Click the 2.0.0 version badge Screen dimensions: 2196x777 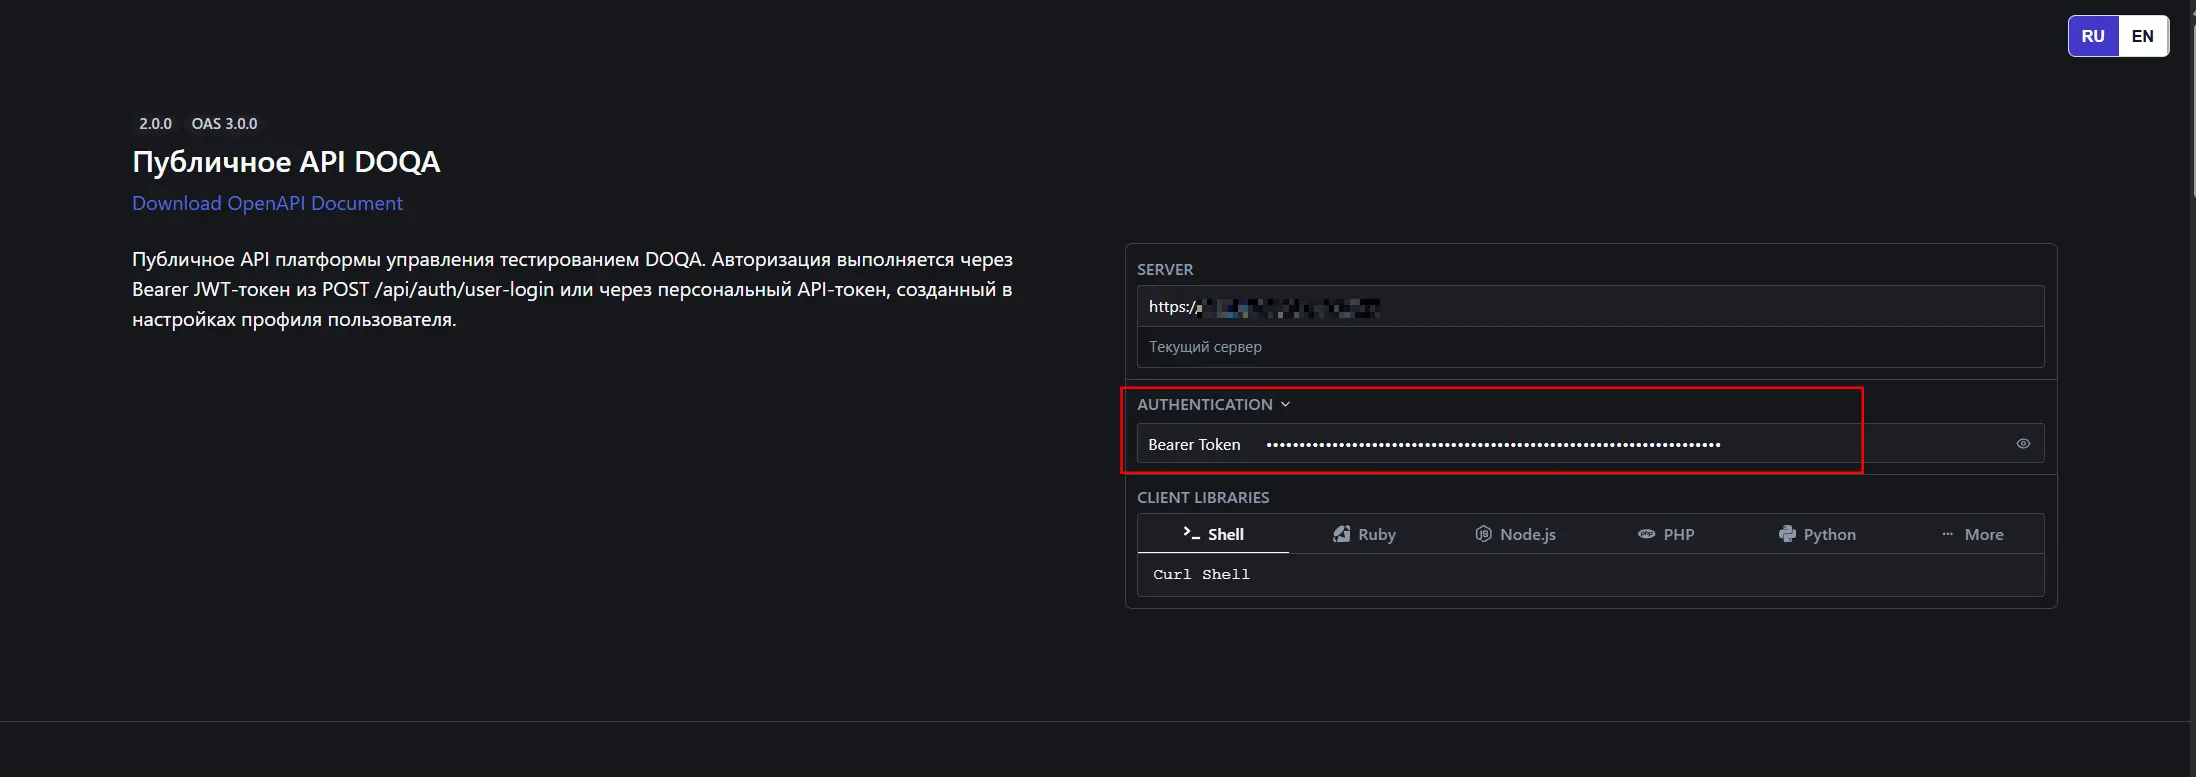tap(155, 123)
